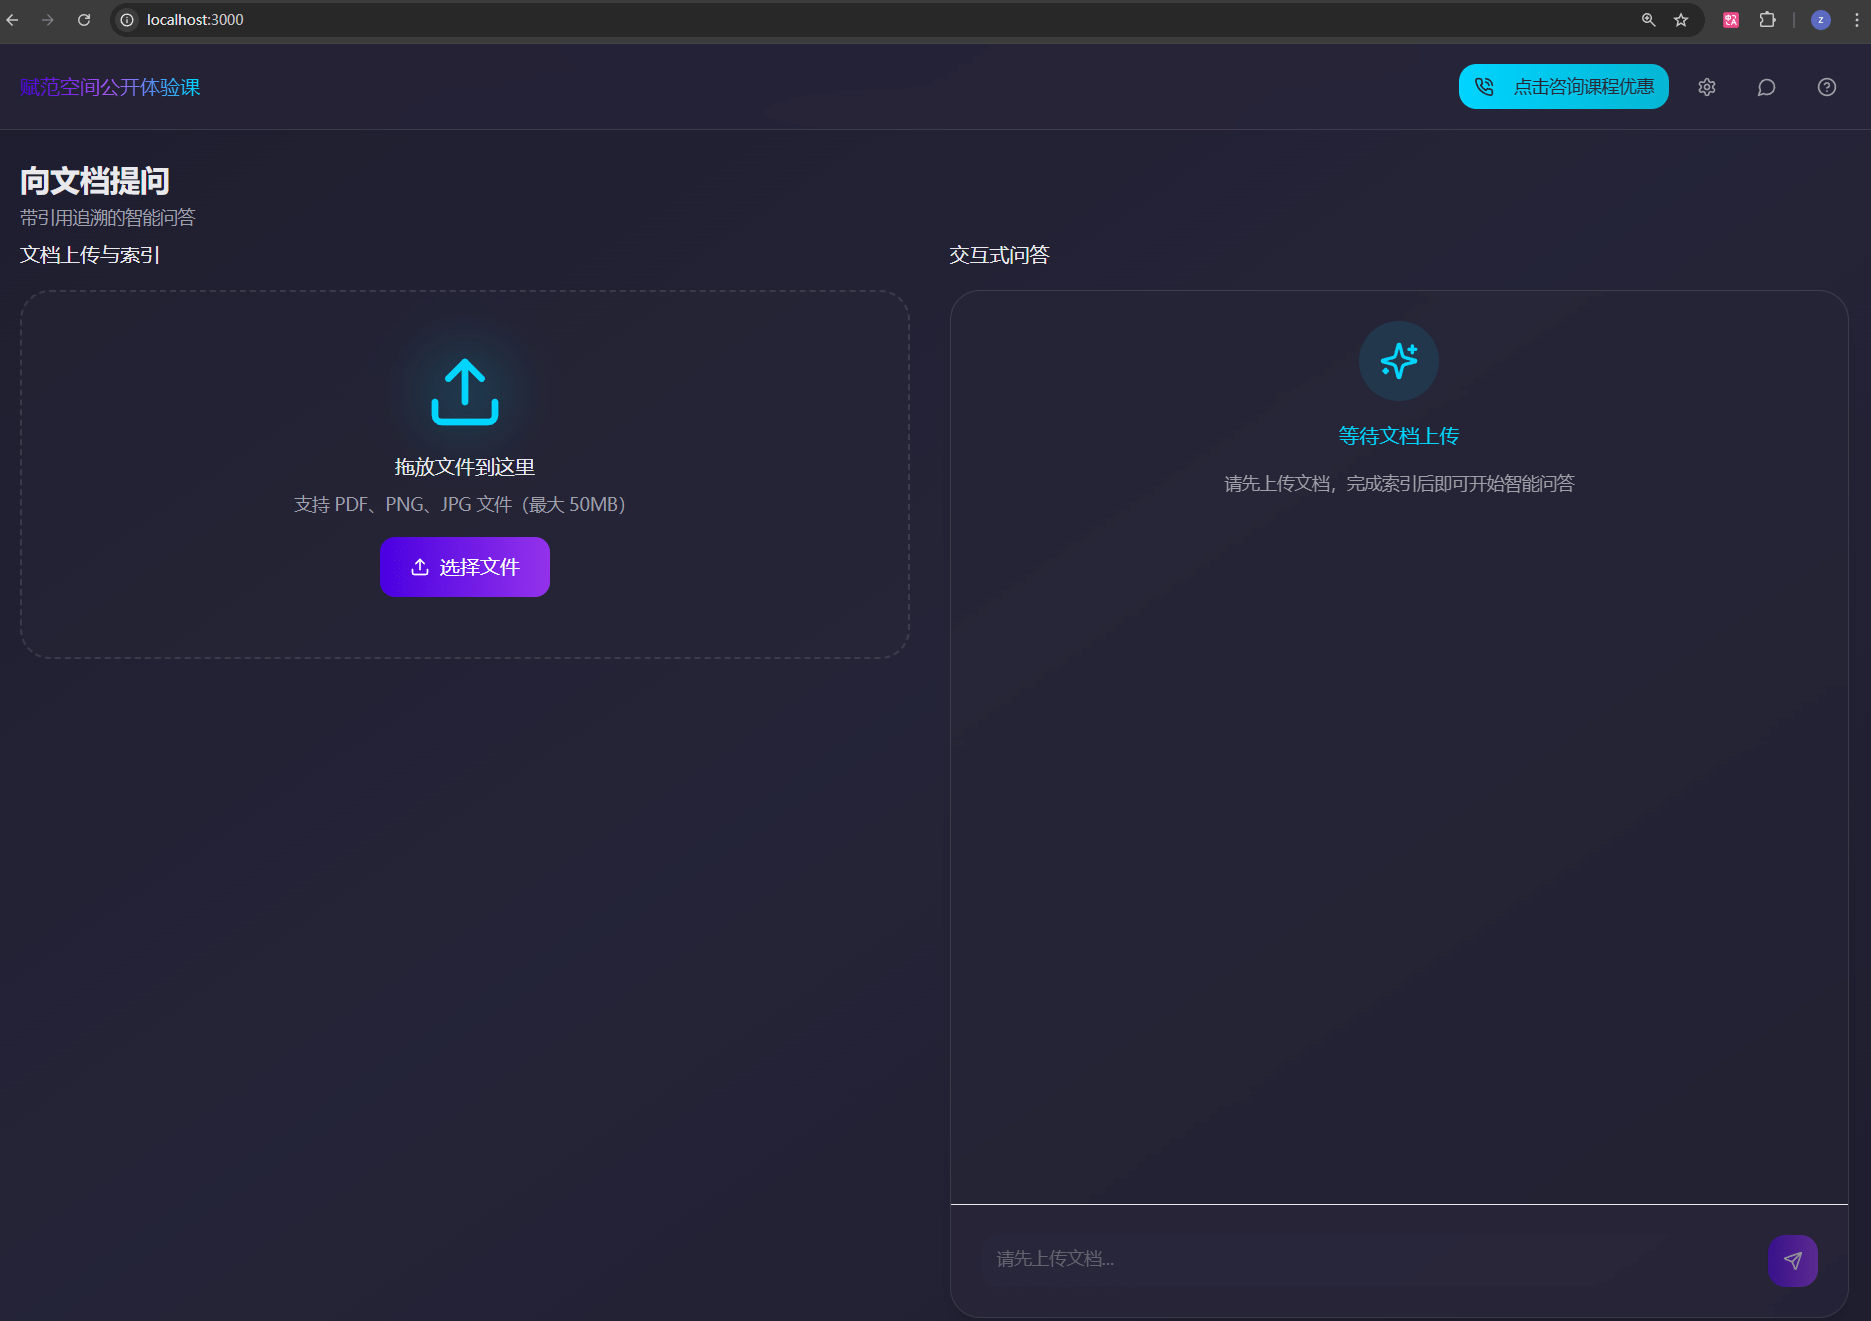This screenshot has width=1871, height=1321.
Task: Reload the page with refresh icon
Action: point(84,20)
